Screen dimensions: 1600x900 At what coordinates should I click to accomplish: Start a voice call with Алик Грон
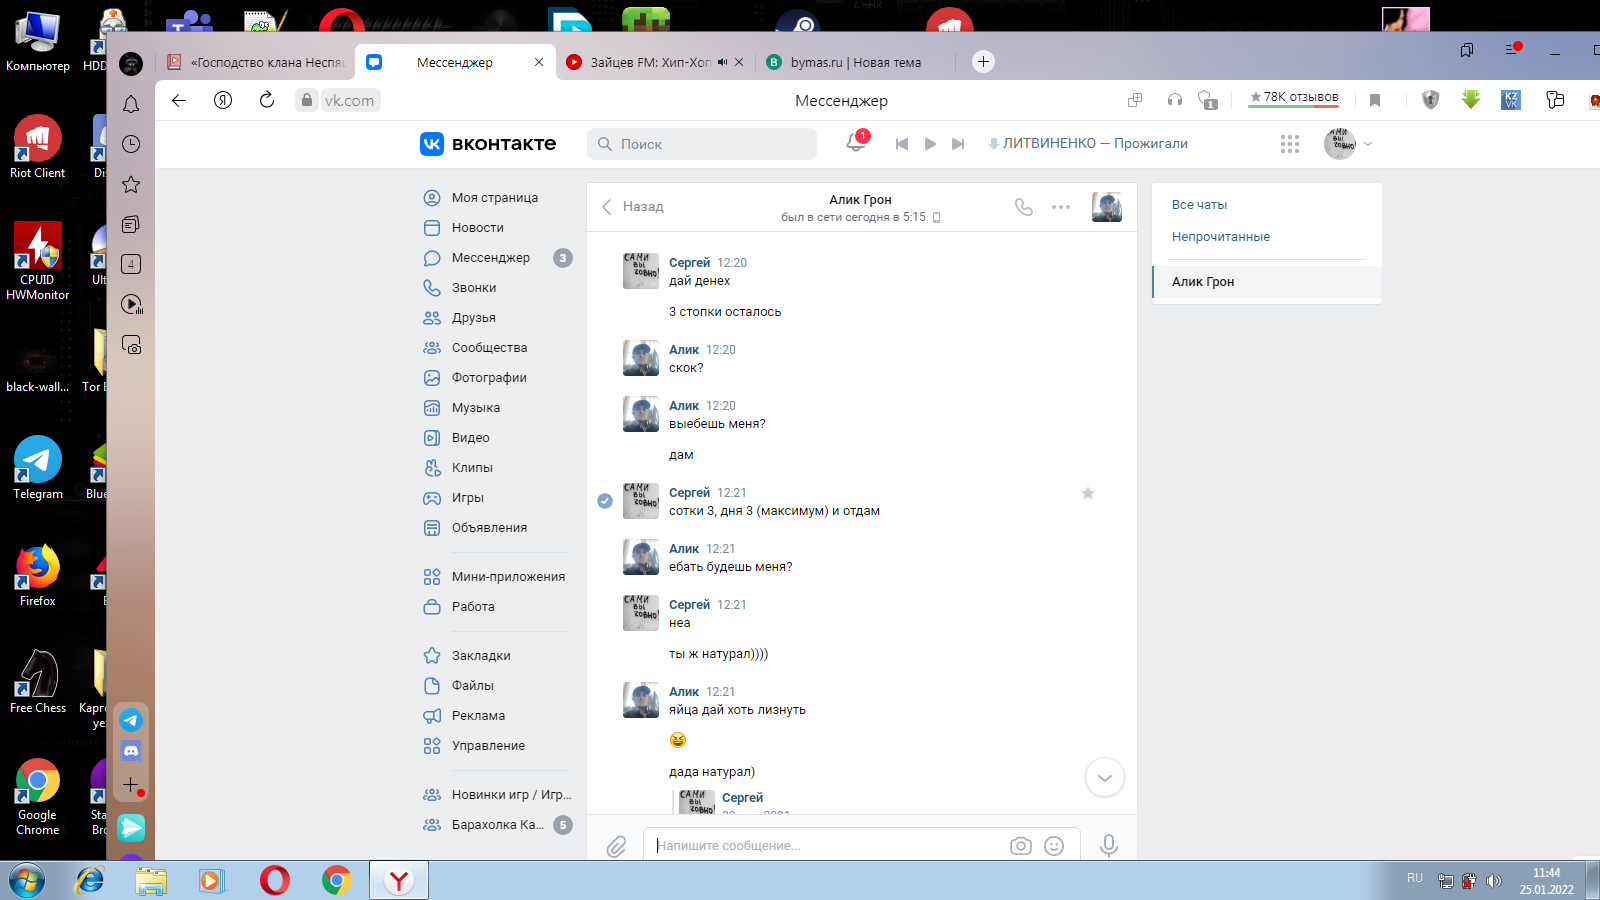pyautogui.click(x=1023, y=207)
